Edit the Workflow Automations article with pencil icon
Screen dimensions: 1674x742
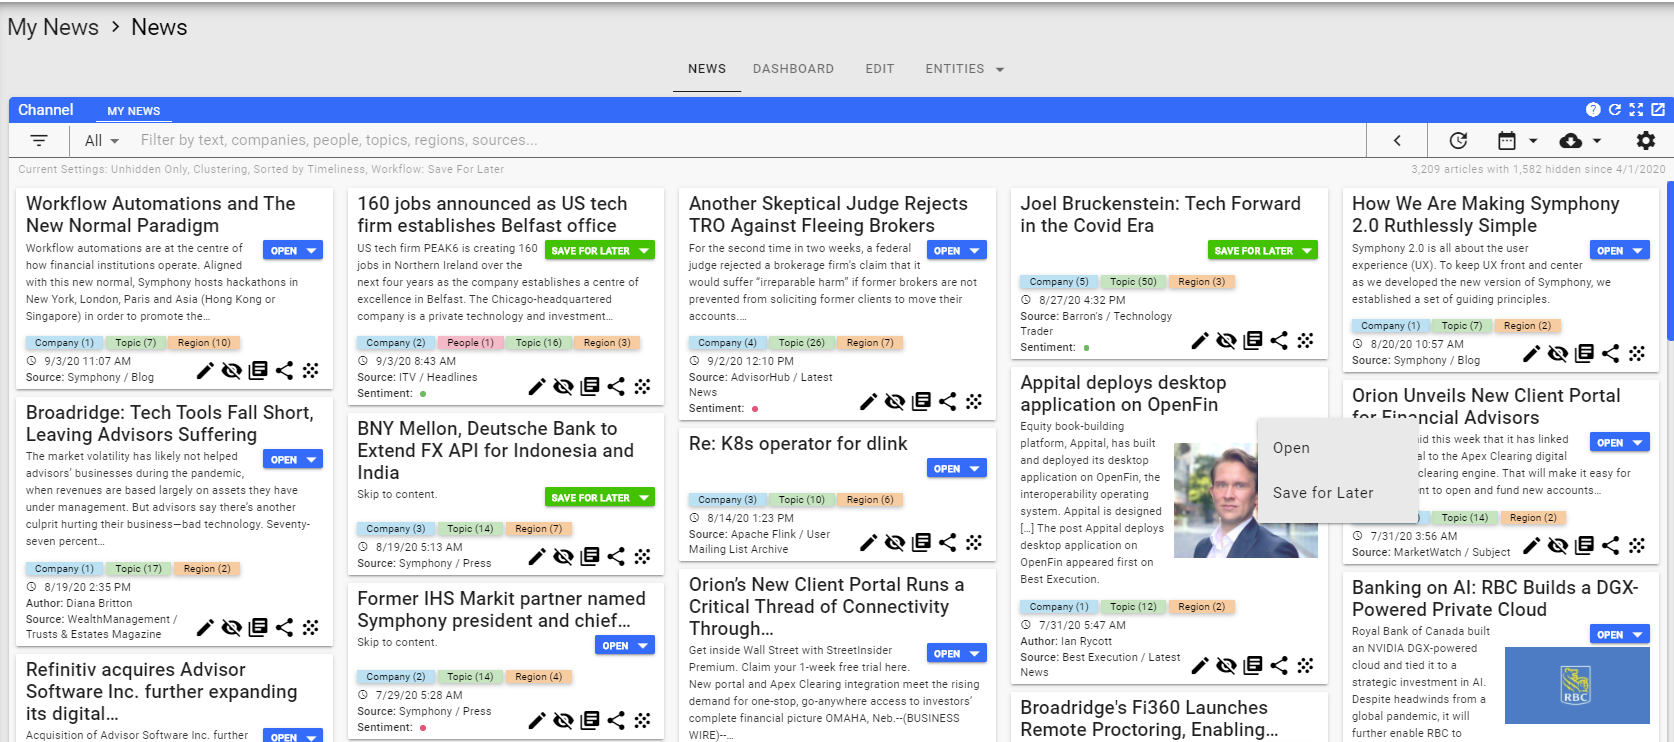[x=205, y=371]
